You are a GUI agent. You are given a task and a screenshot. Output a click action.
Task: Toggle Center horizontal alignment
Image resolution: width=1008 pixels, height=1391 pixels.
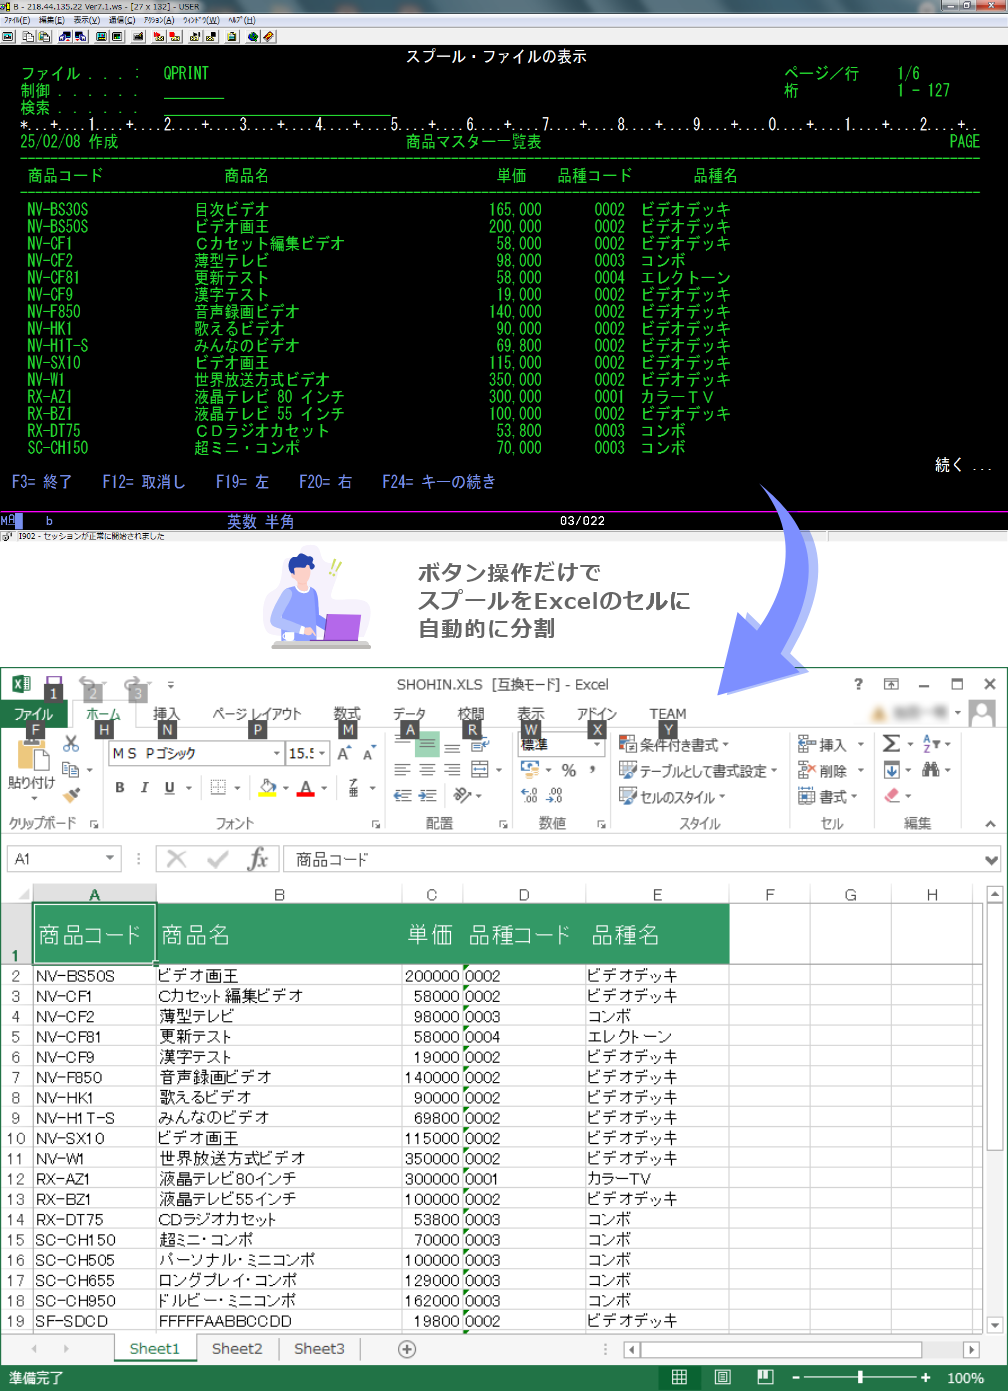click(427, 770)
